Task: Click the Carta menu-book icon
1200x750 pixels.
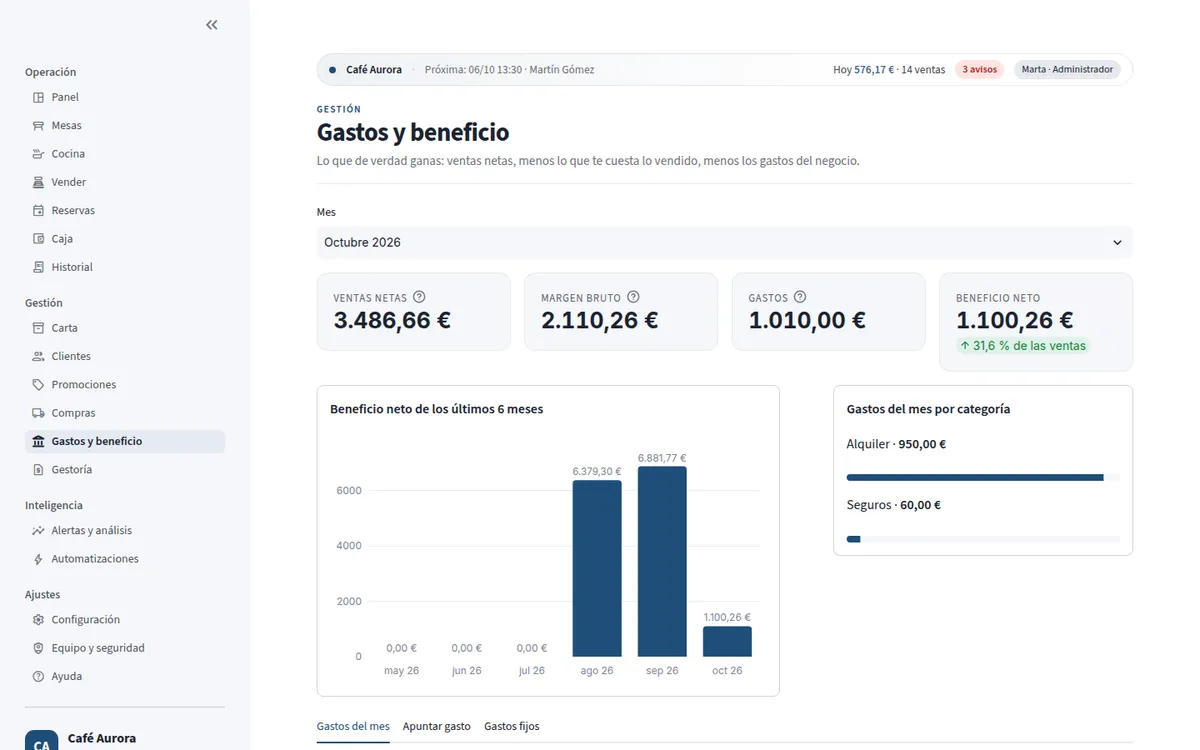Action: 38,328
